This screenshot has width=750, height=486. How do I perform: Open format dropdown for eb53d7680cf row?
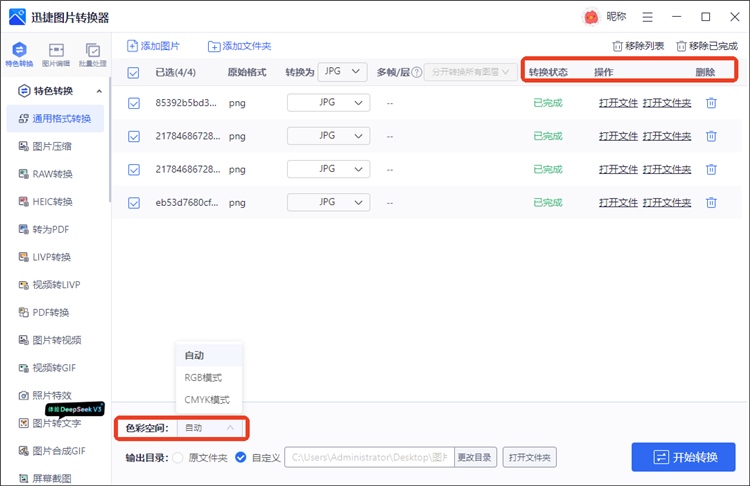pos(329,202)
